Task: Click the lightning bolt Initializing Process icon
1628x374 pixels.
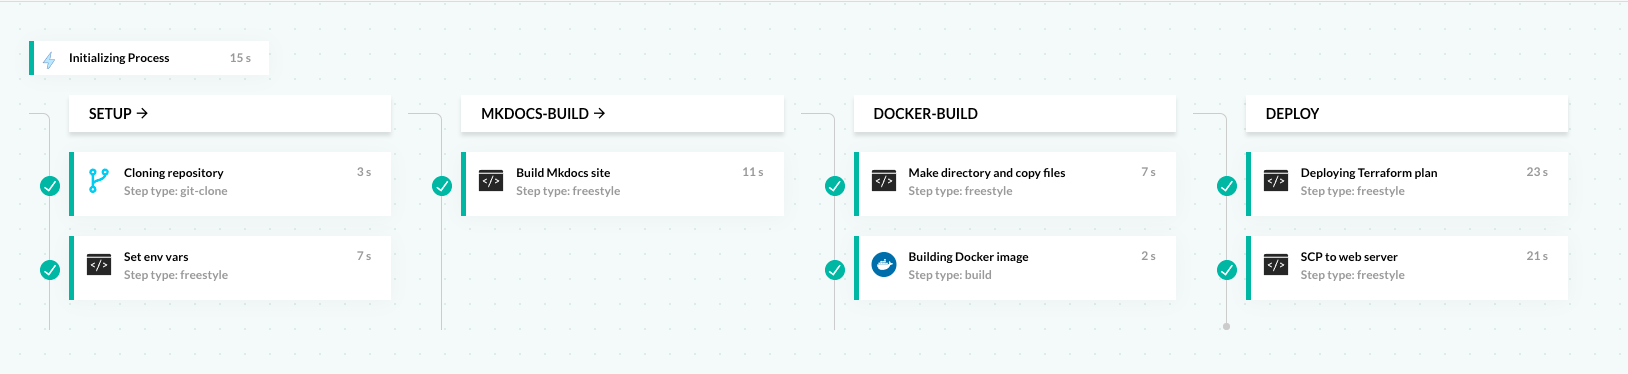Action: click(49, 60)
